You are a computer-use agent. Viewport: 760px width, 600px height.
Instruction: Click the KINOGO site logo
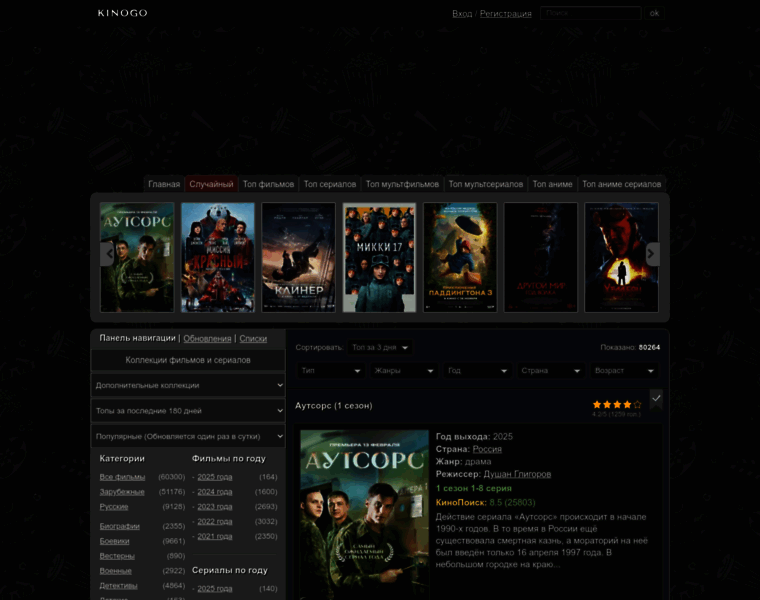point(122,13)
